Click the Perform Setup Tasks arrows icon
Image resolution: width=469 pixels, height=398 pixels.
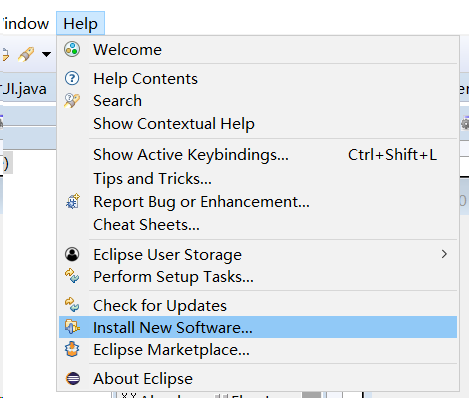tap(72, 276)
